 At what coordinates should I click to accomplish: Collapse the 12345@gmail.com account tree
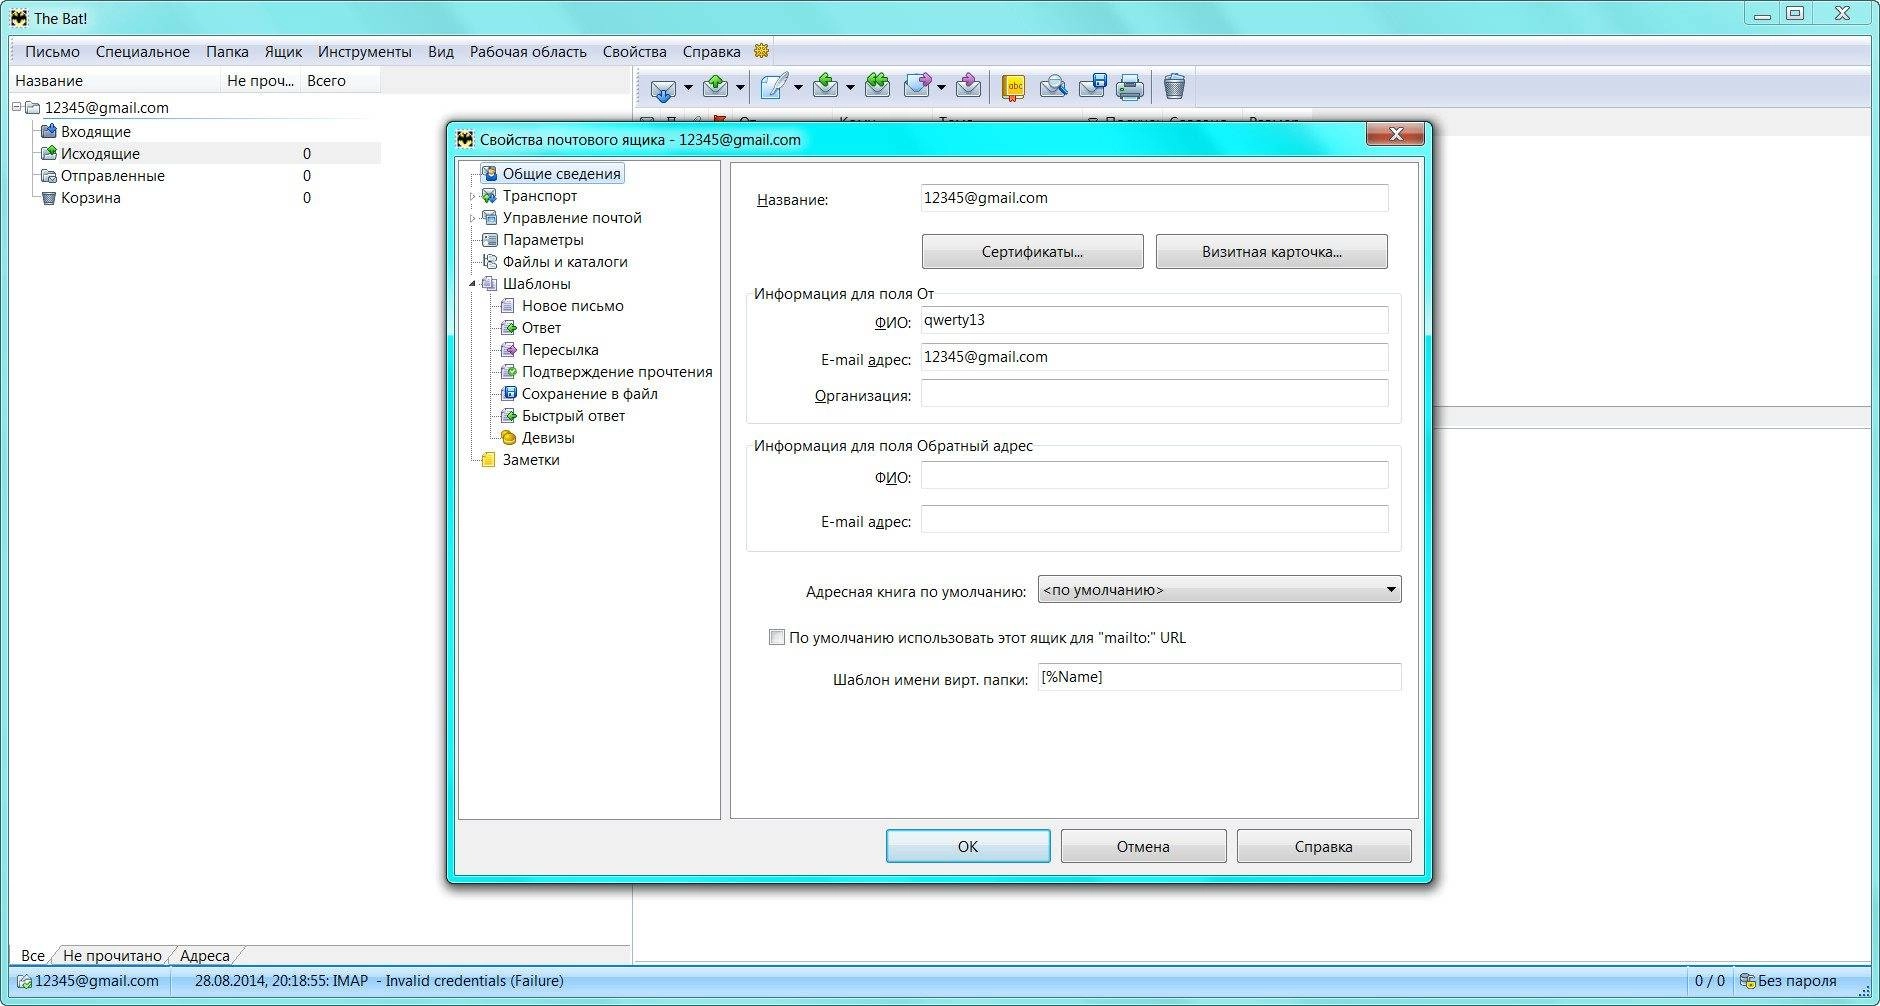point(16,107)
